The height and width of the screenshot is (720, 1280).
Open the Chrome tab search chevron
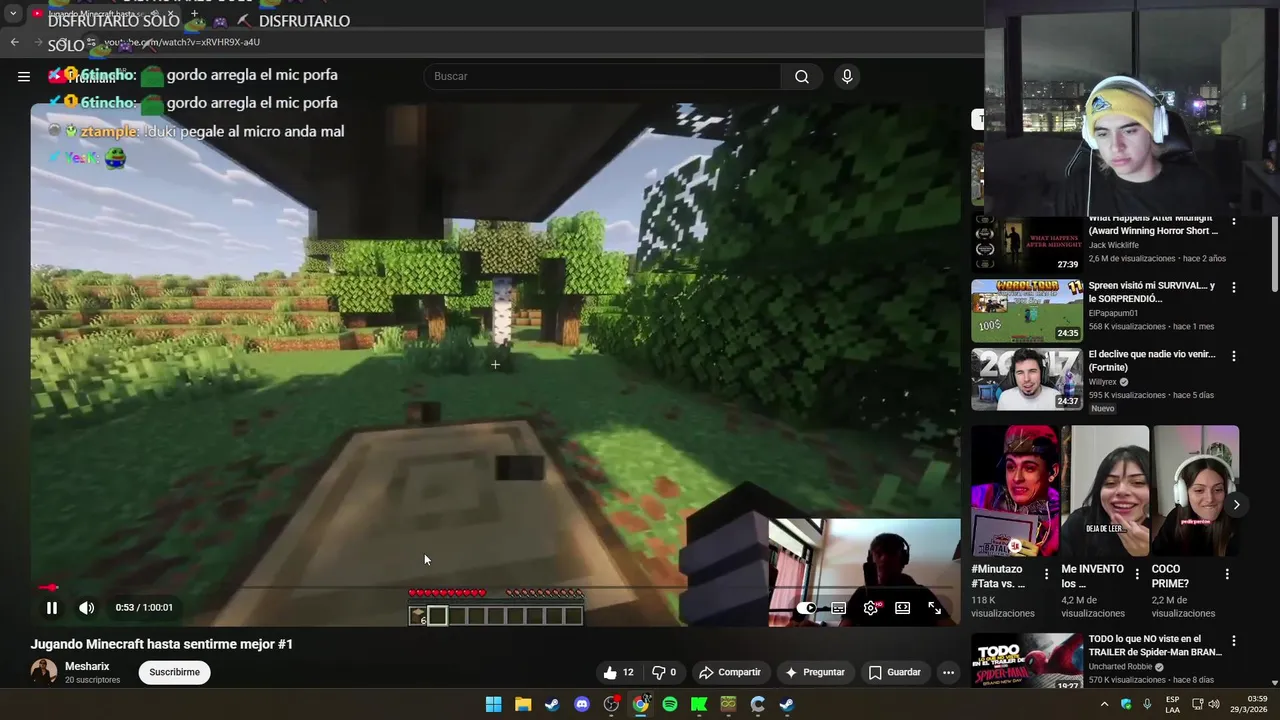click(12, 14)
